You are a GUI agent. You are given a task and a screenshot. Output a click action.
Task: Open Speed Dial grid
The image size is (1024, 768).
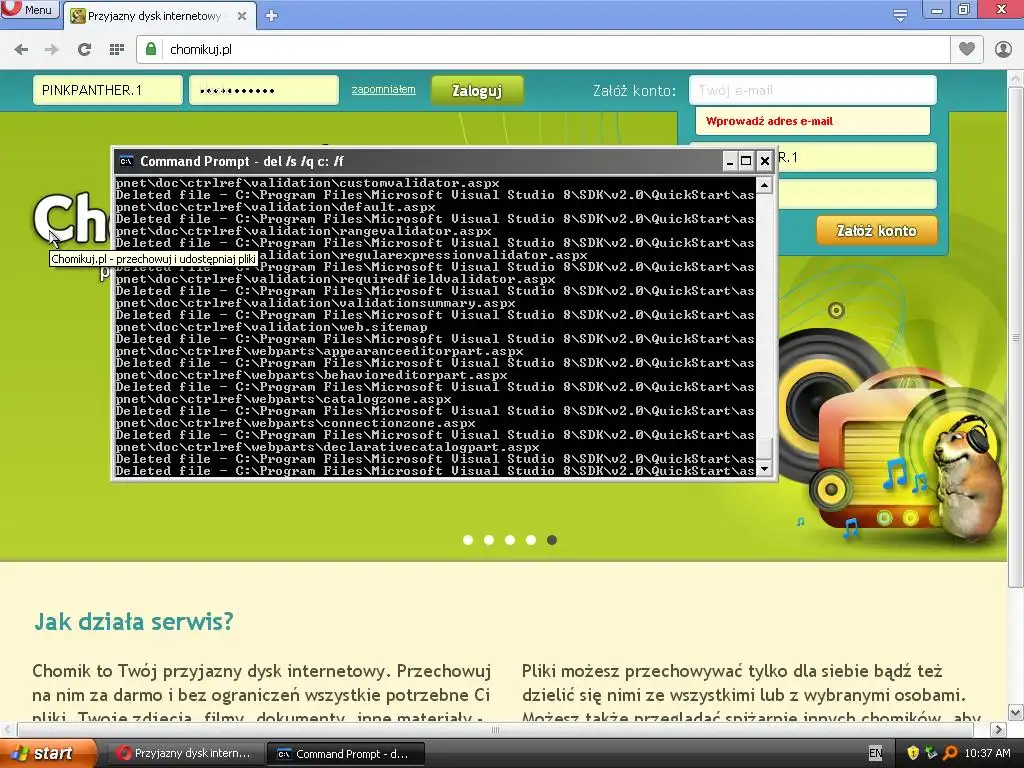pyautogui.click(x=117, y=50)
